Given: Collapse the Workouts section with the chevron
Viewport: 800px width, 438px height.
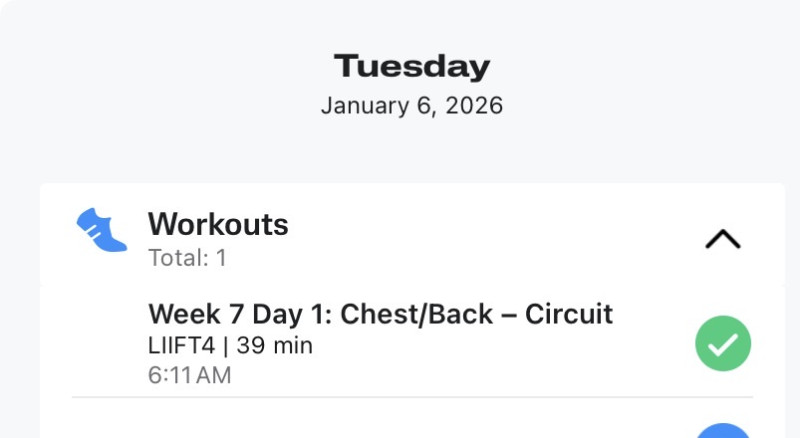Looking at the screenshot, I should [x=722, y=239].
